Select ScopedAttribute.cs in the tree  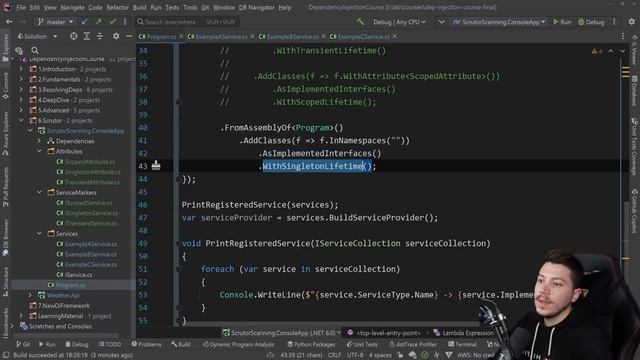tap(86, 162)
